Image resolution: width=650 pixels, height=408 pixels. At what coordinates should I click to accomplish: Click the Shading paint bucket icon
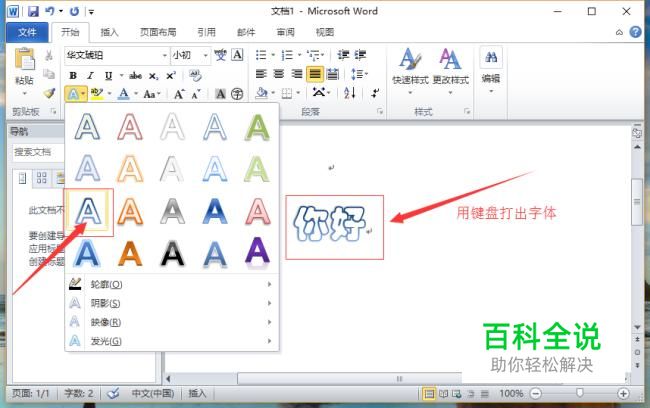pos(262,93)
